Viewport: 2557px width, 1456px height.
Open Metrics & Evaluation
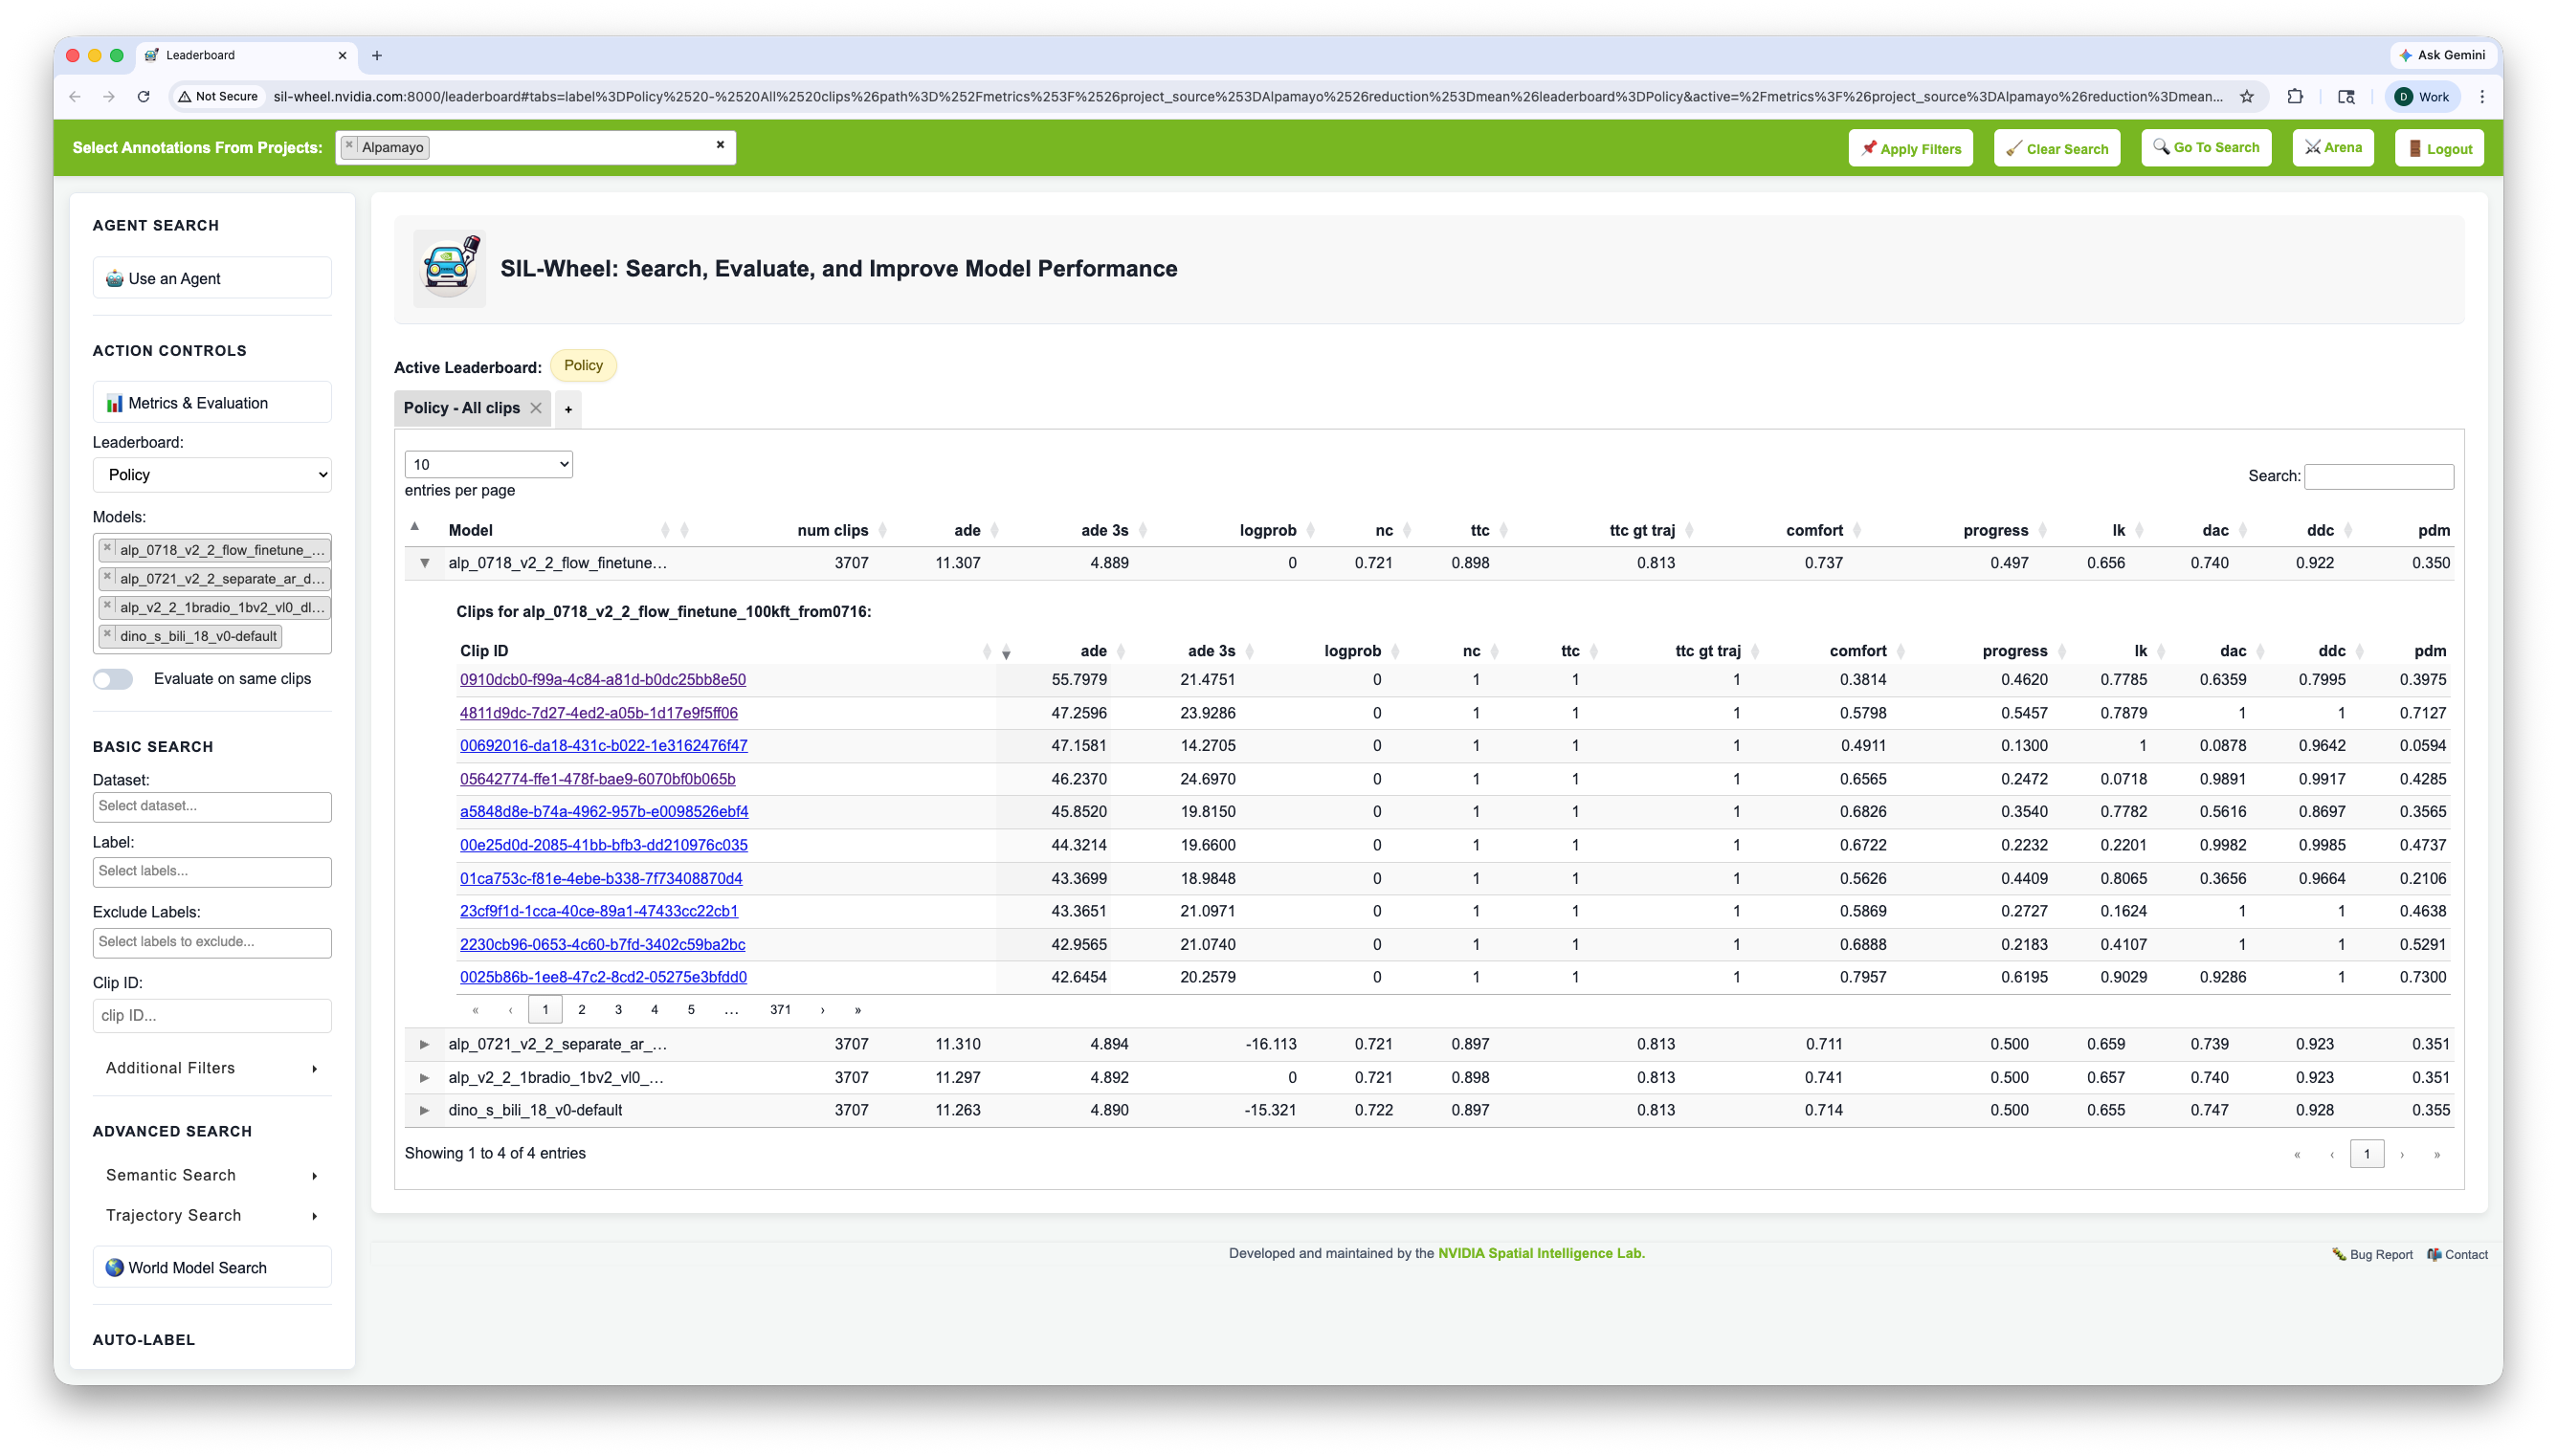pos(212,403)
